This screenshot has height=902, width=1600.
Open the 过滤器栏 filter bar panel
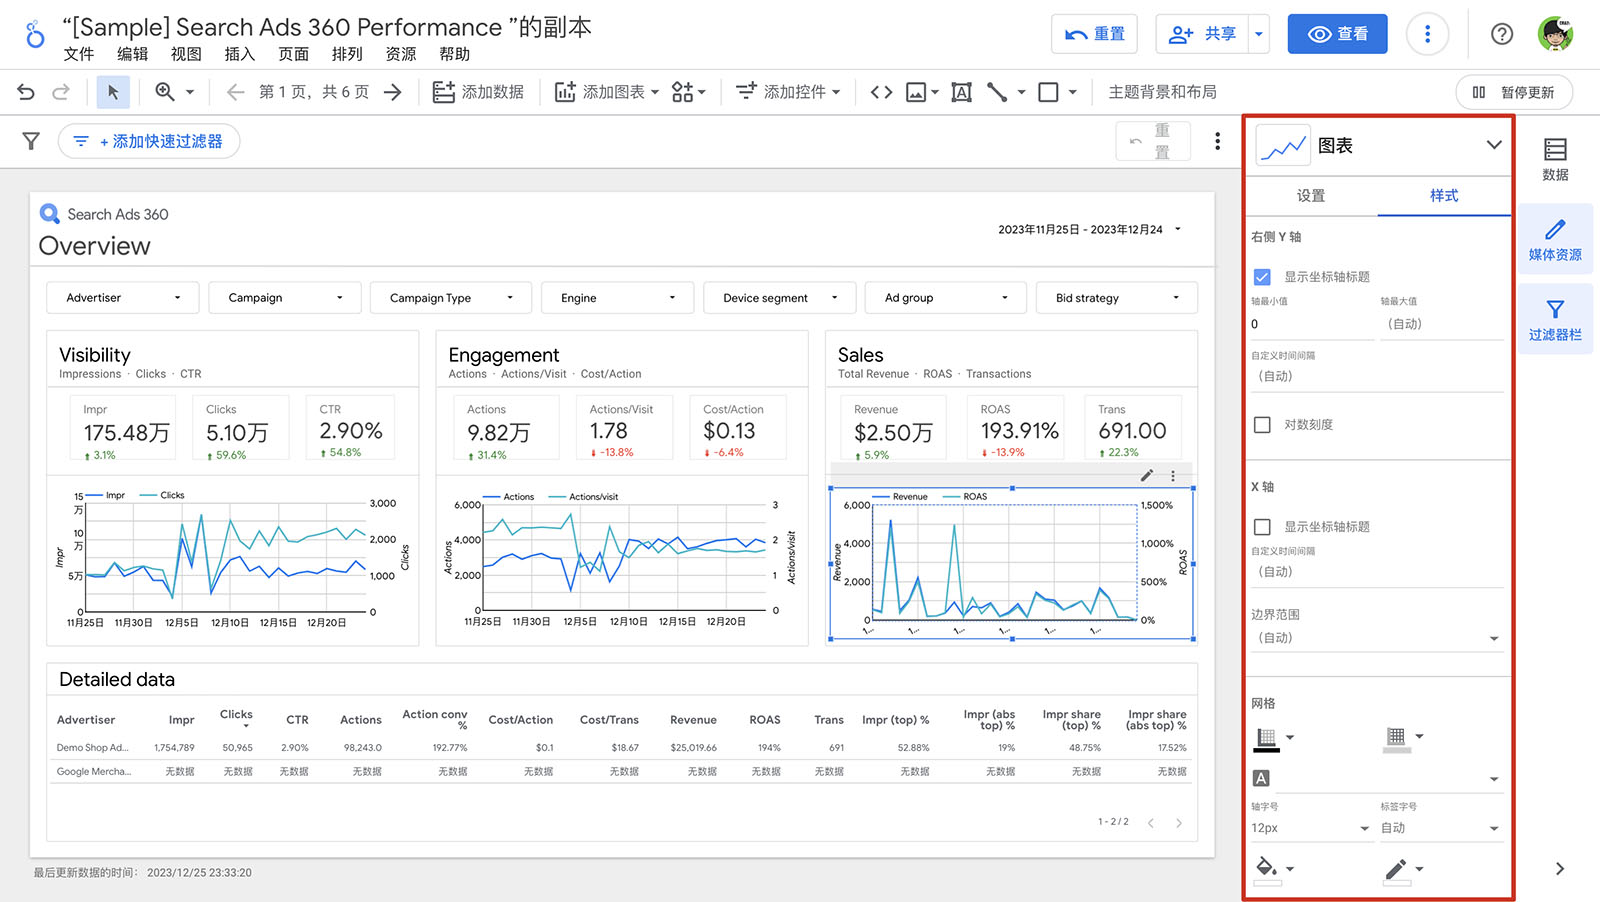pos(1555,320)
